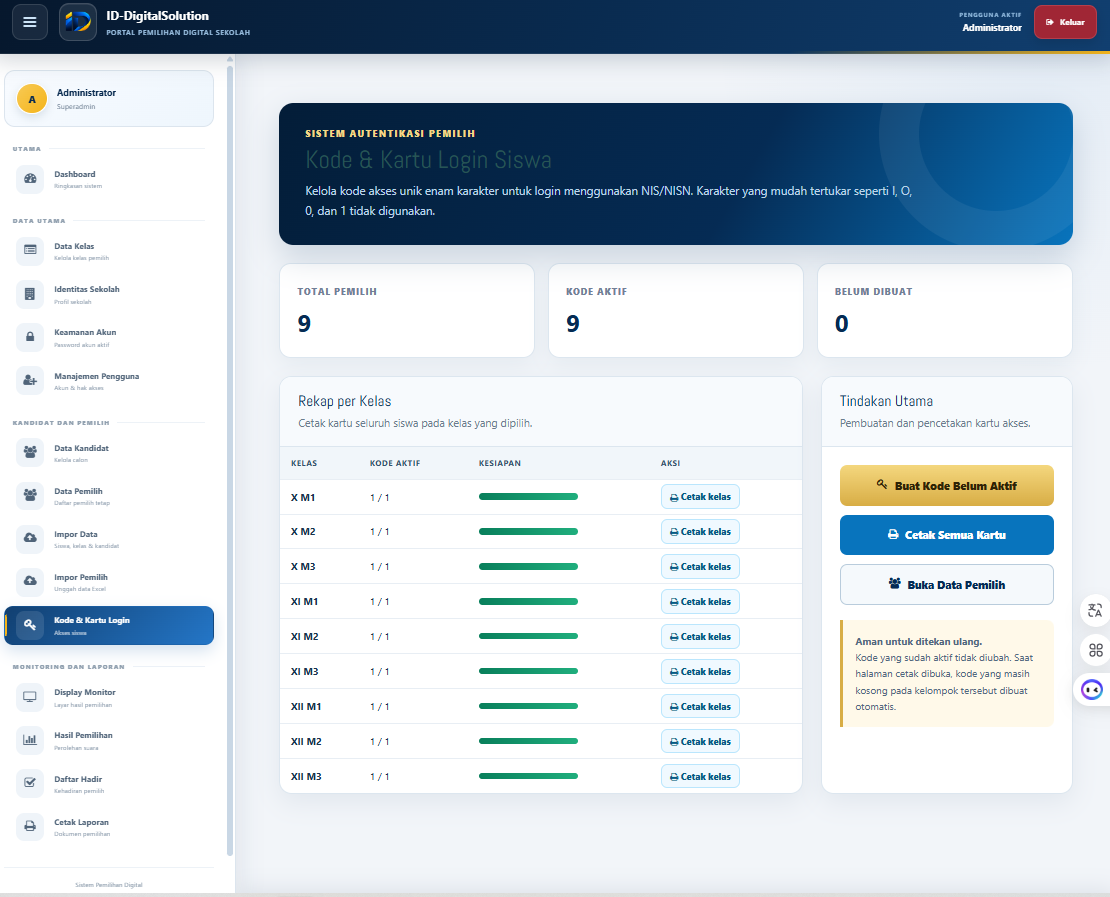1110x897 pixels.
Task: Click the sidebar vertical scrollbar
Action: [x=230, y=460]
